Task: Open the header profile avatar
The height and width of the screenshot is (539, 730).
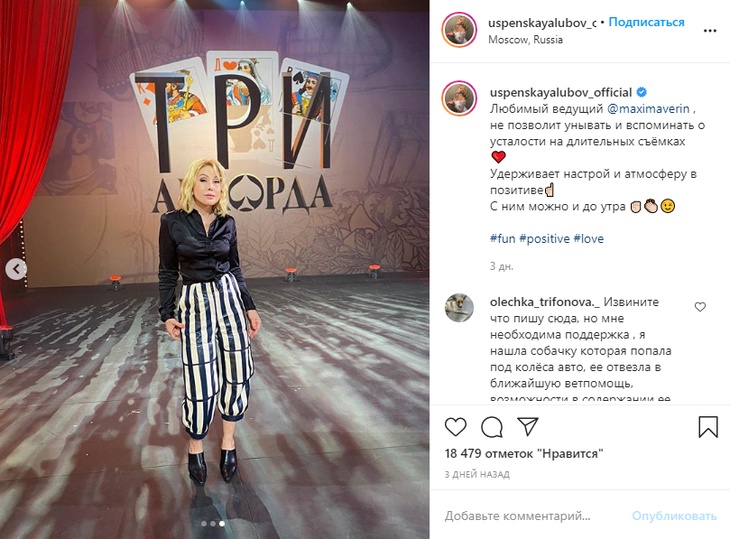Action: pyautogui.click(x=459, y=30)
